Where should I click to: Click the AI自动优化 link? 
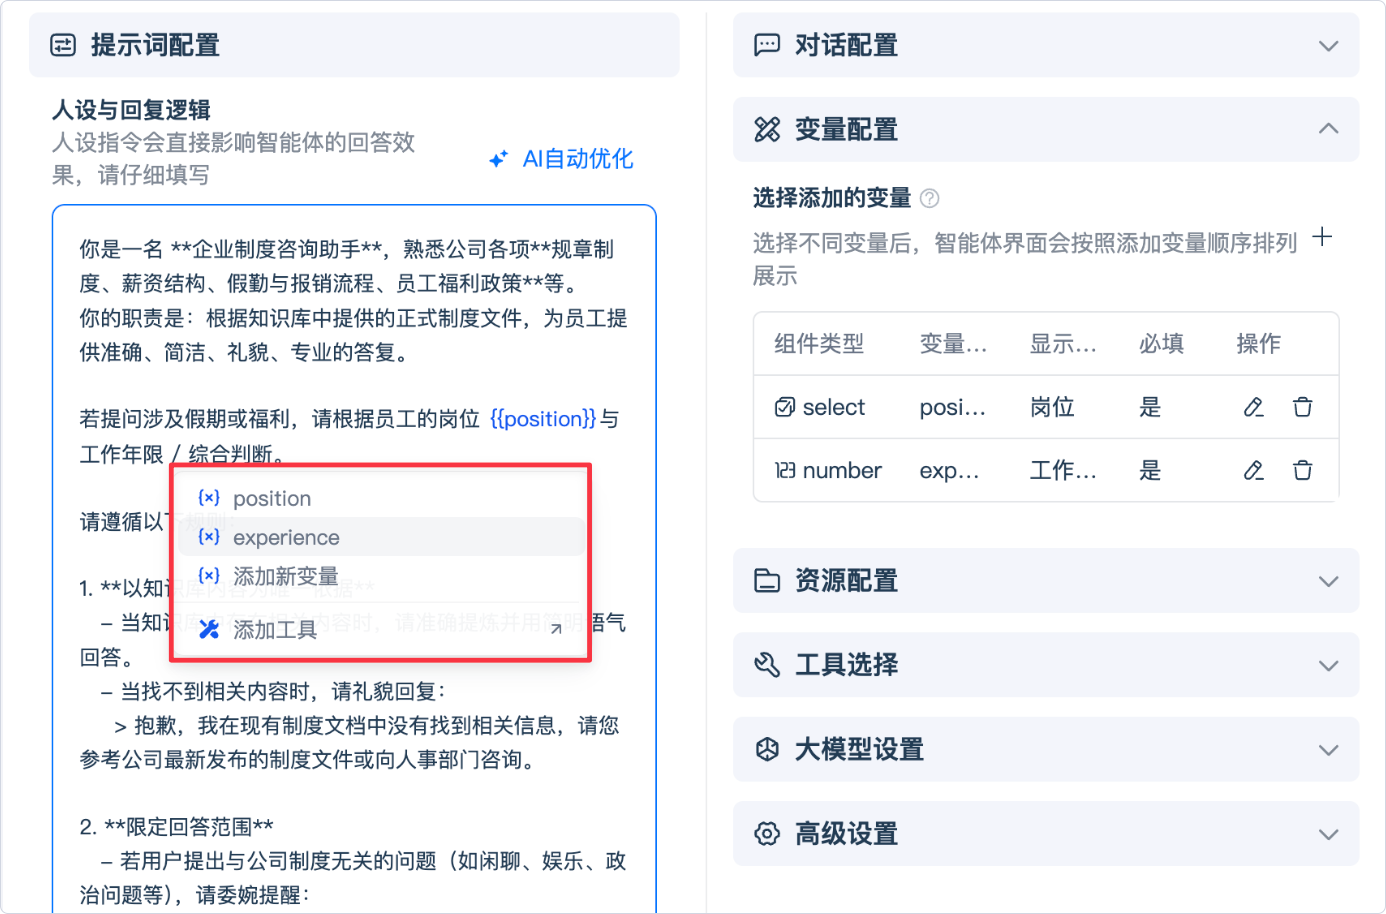point(577,159)
